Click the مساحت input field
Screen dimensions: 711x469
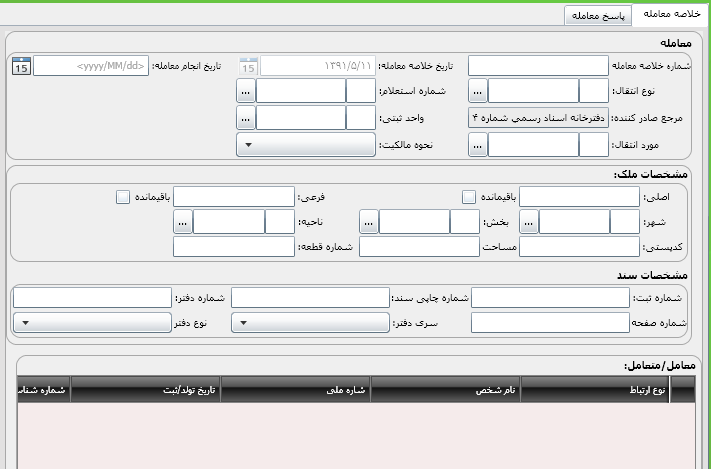pyautogui.click(x=419, y=247)
